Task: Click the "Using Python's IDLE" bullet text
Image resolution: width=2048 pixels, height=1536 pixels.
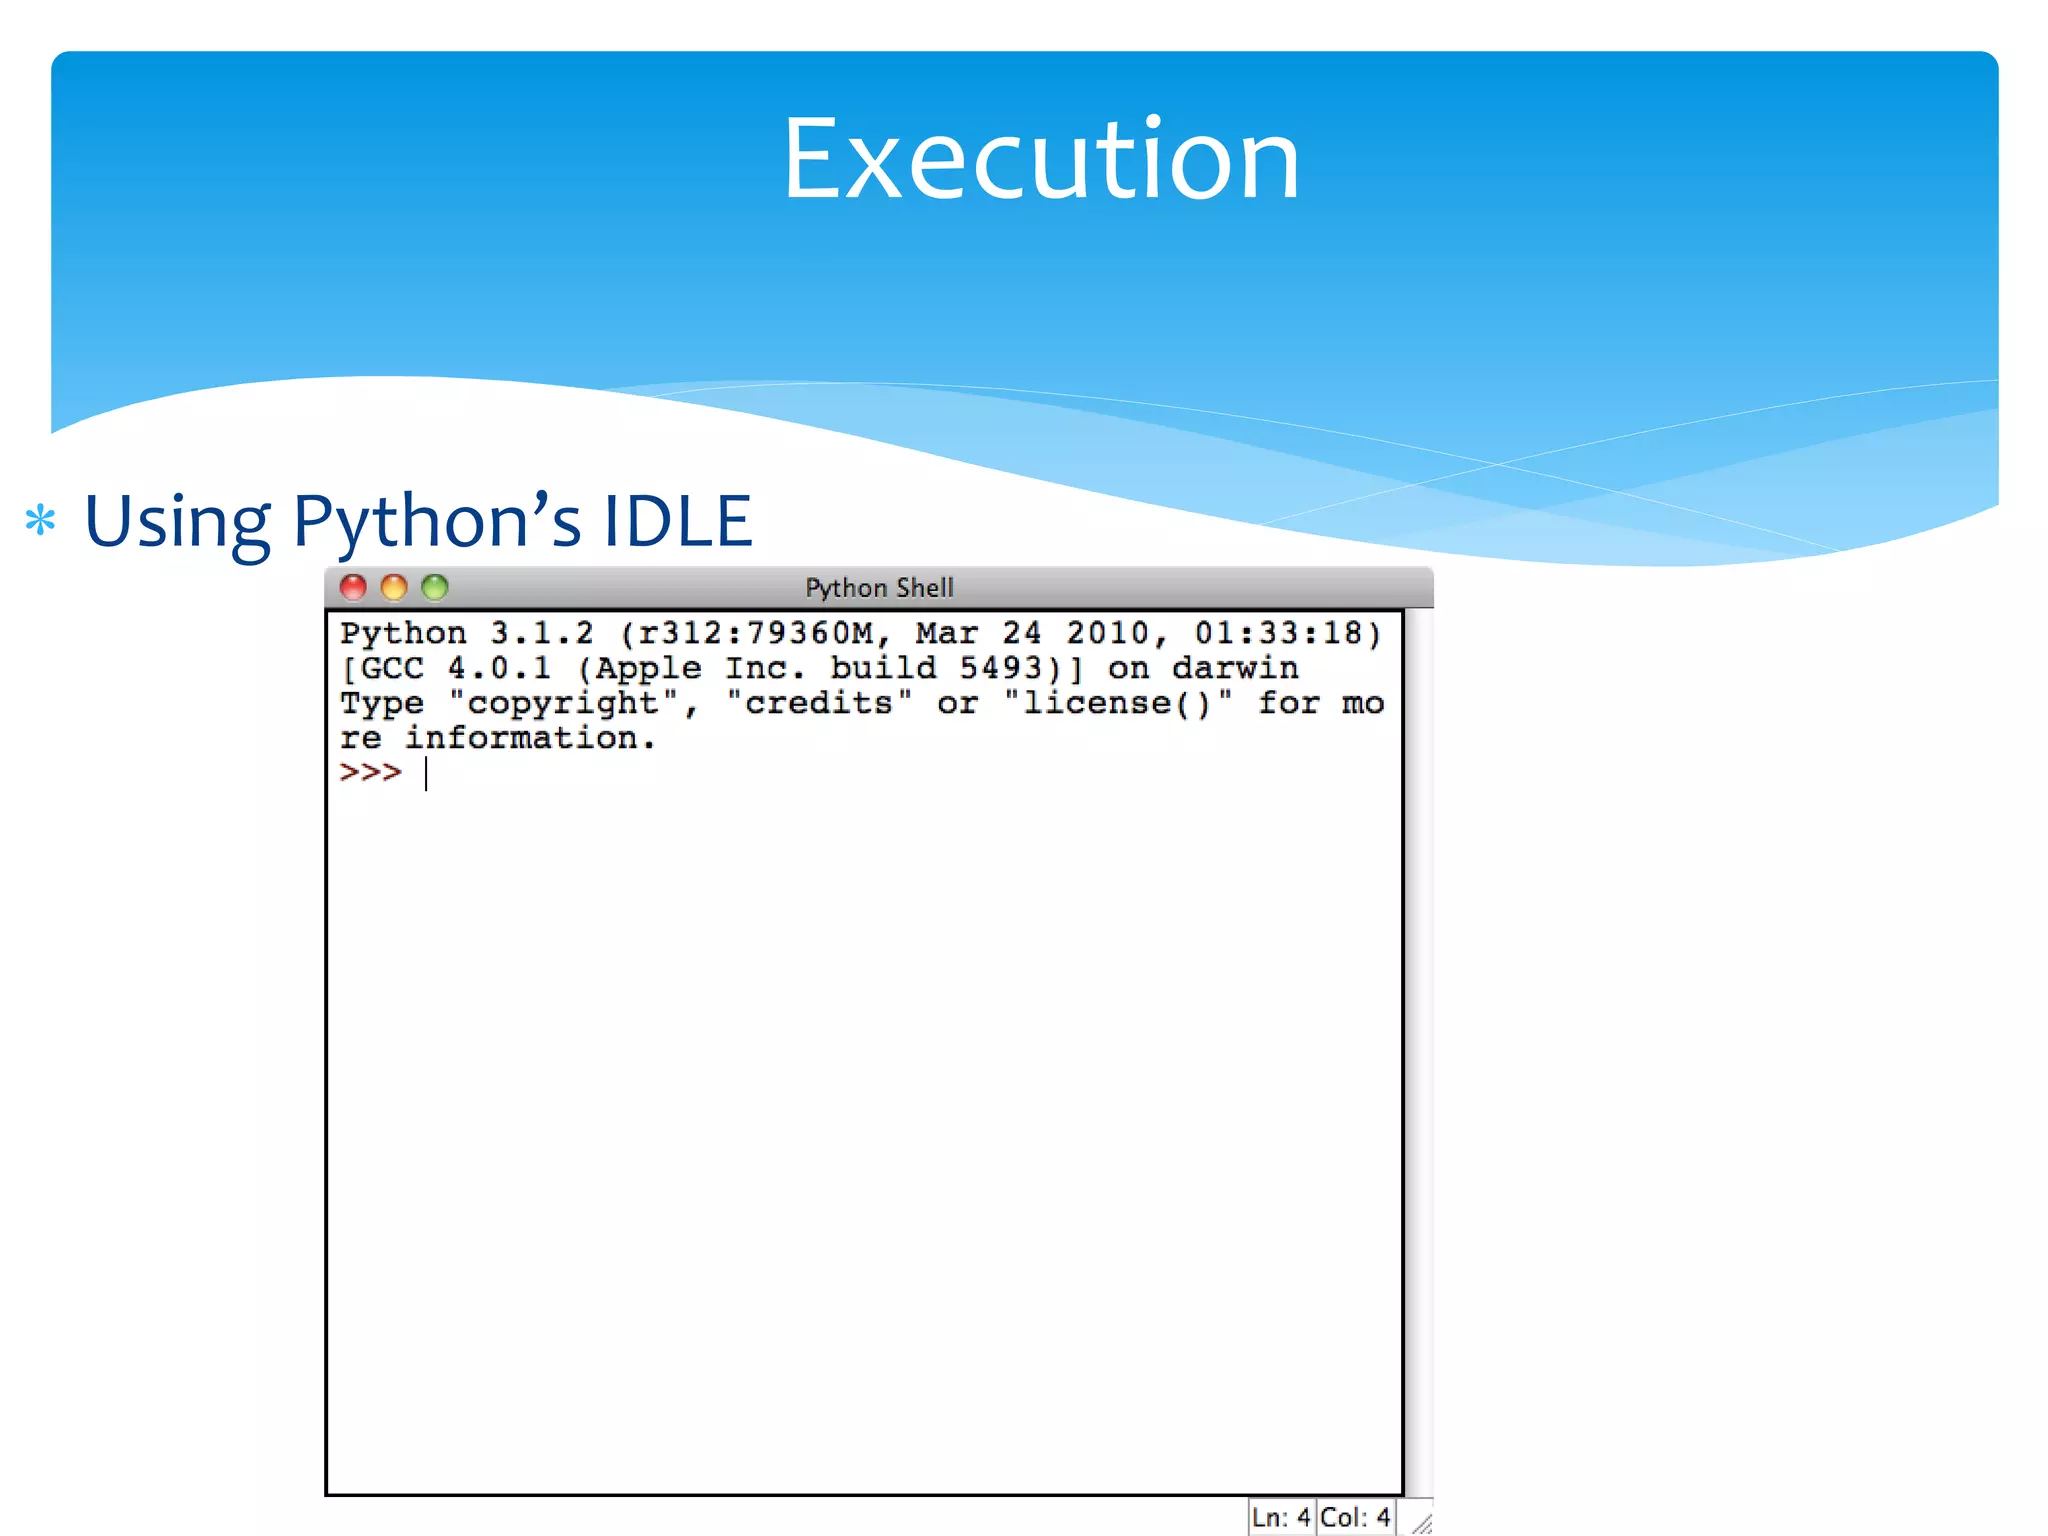Action: [418, 521]
